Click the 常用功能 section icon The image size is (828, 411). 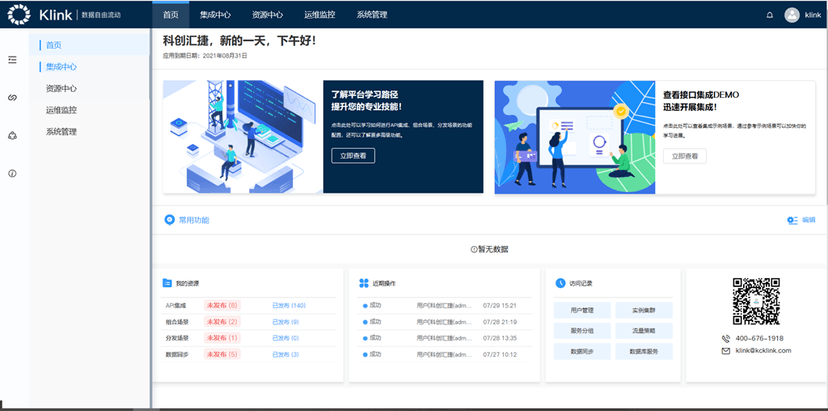point(169,219)
